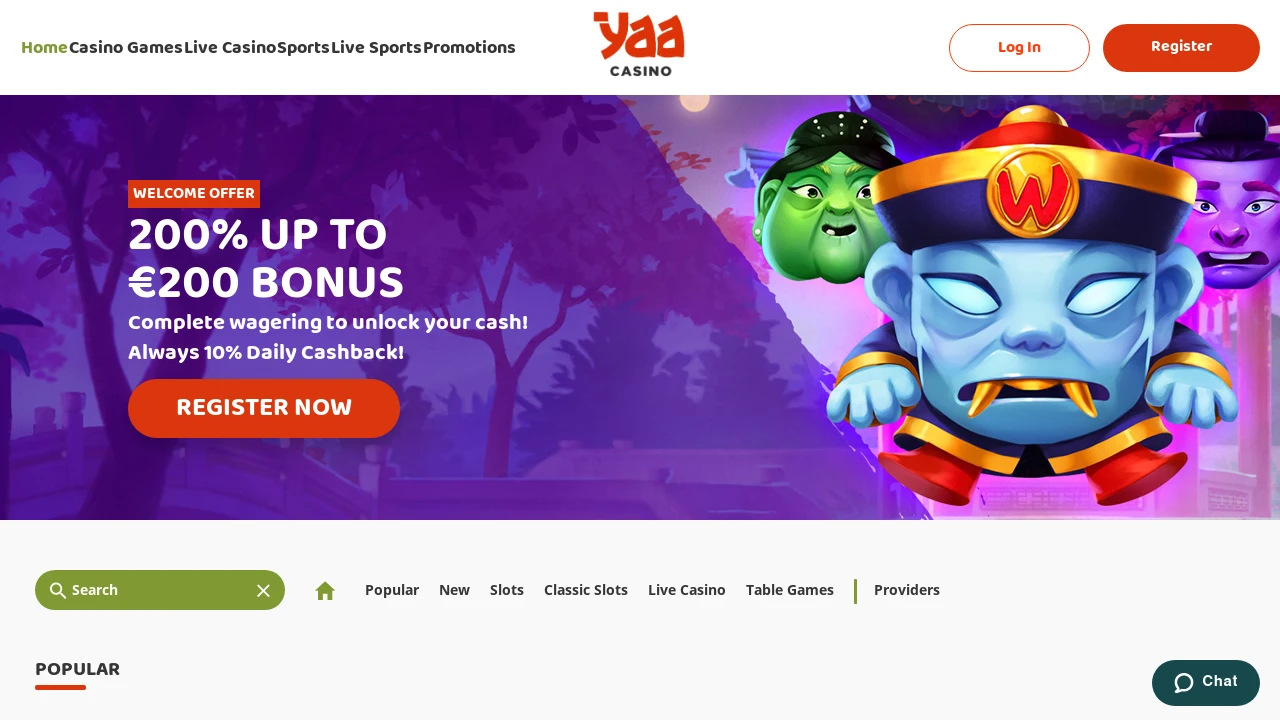Screen dimensions: 1280x720
Task: Clear the search field with X icon
Action: [x=263, y=590]
